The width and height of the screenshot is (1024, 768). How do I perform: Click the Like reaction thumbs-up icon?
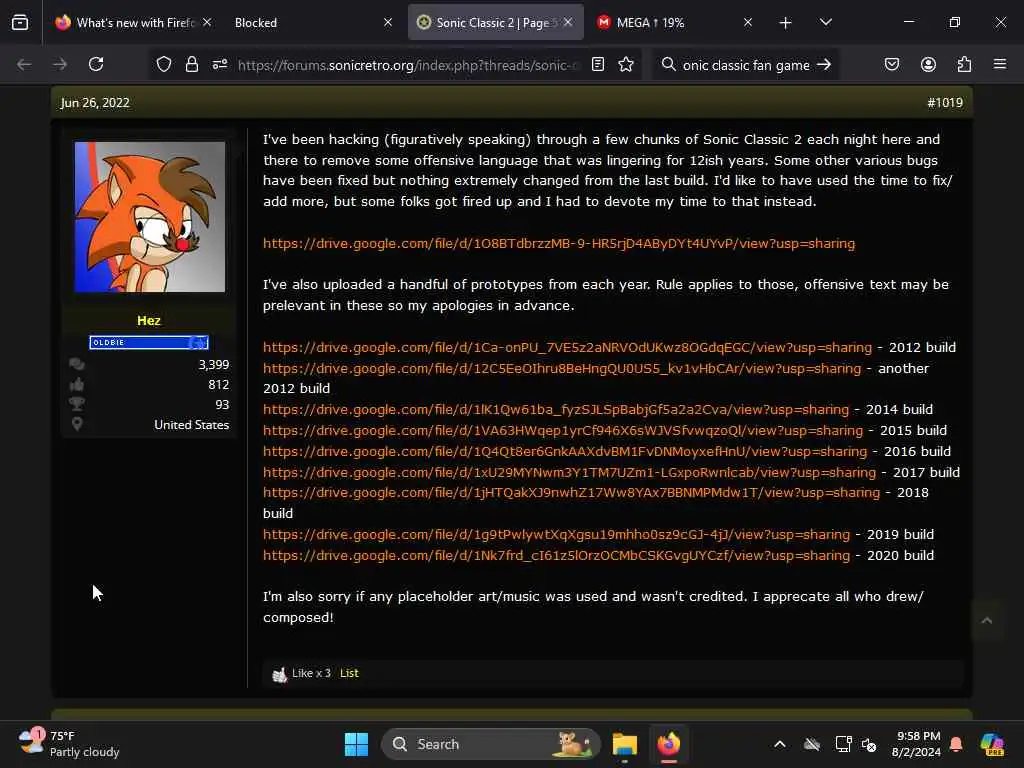[280, 674]
